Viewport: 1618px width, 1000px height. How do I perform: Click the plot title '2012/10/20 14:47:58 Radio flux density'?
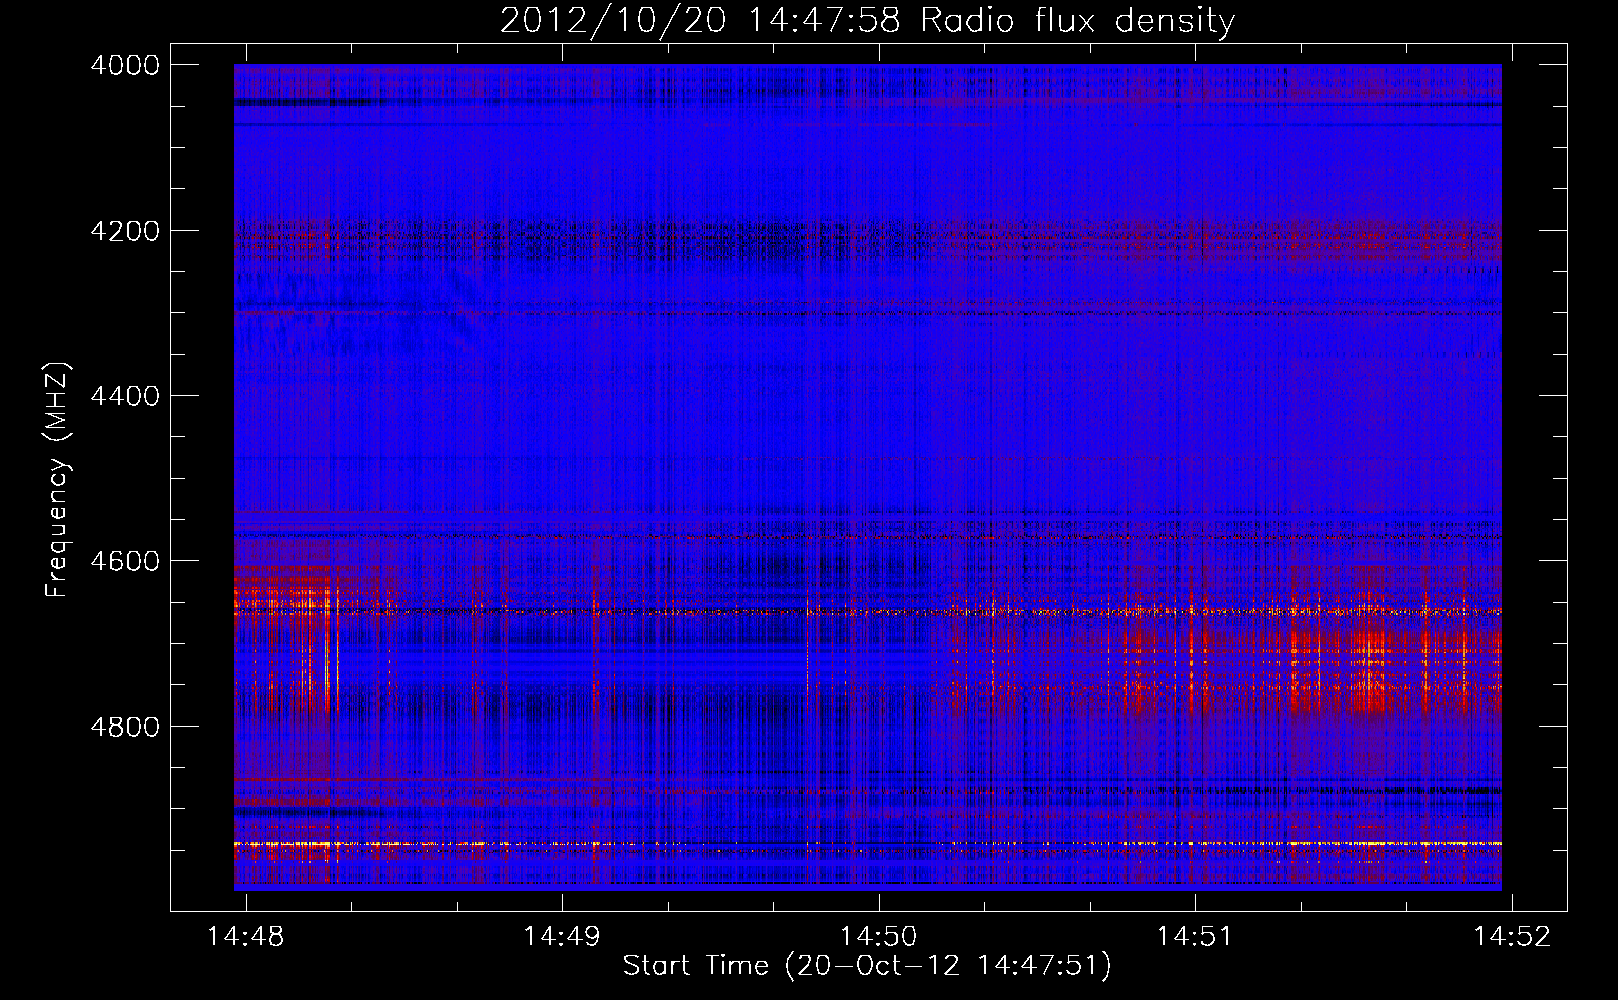coord(867,20)
